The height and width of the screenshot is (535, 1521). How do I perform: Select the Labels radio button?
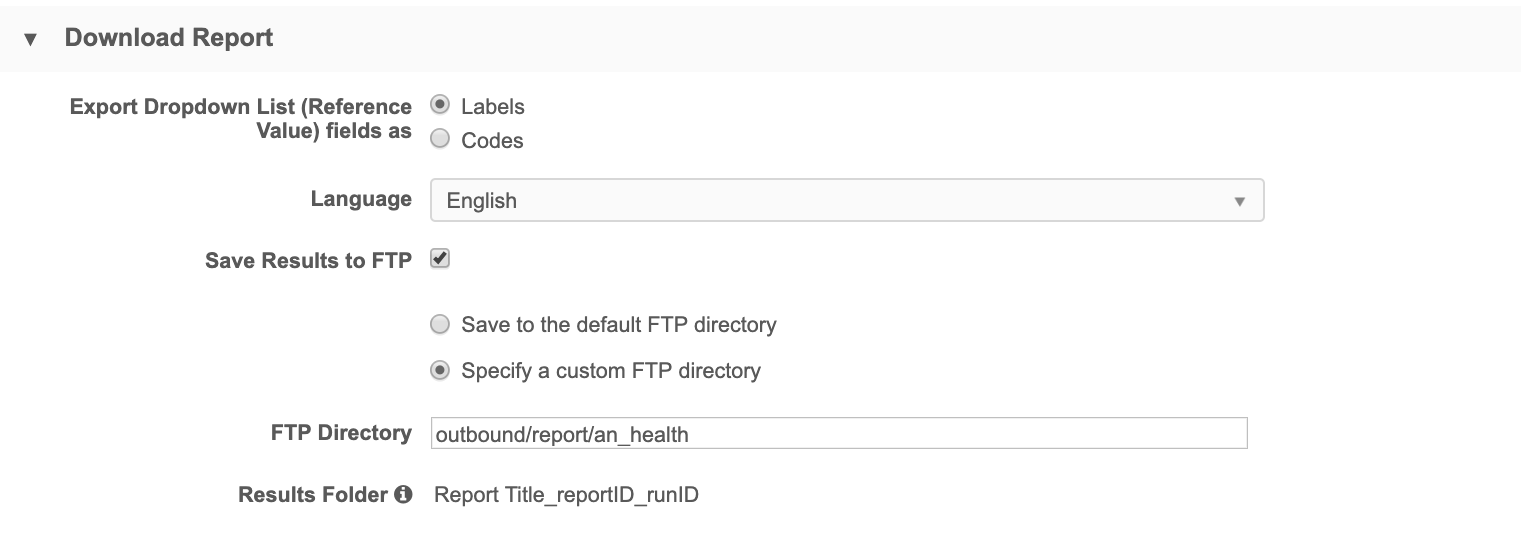pyautogui.click(x=439, y=104)
